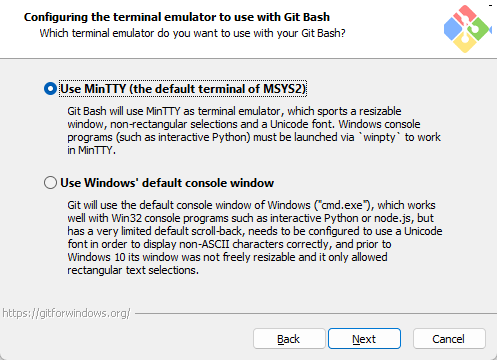Click the yellow diamond of Git logo
The image size is (497, 360).
(x=464, y=43)
